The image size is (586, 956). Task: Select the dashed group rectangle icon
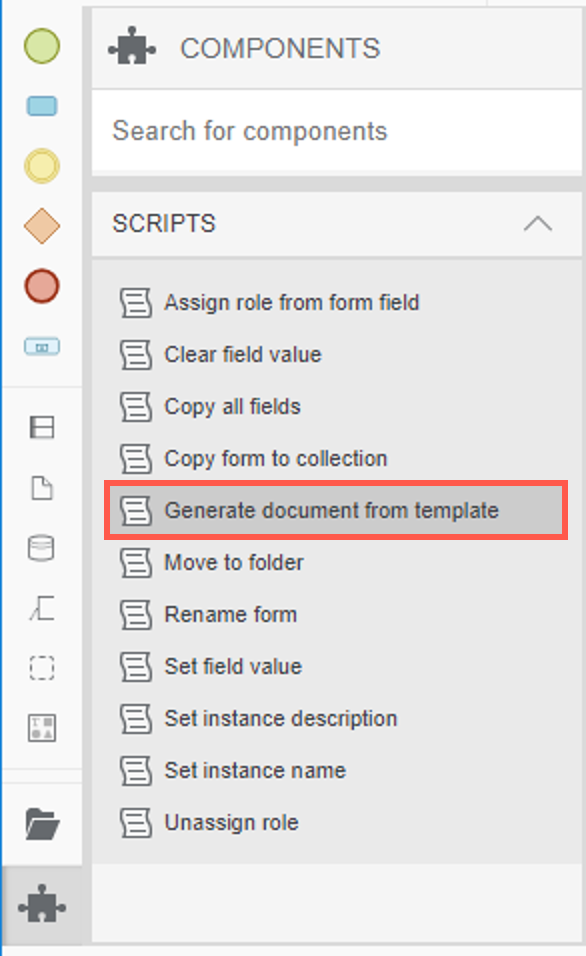point(42,668)
